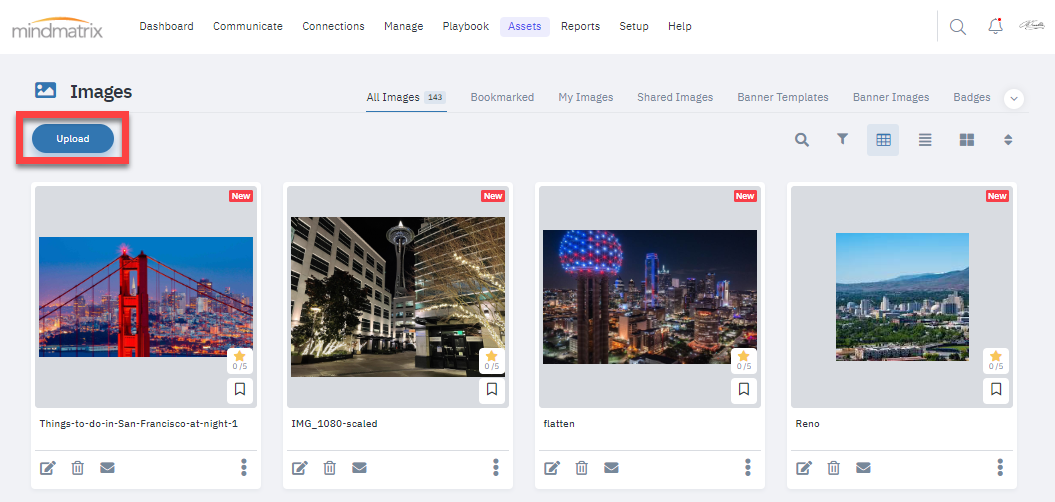The image size is (1055, 502).
Task: Open global search magnifier in header
Action: pos(957,27)
